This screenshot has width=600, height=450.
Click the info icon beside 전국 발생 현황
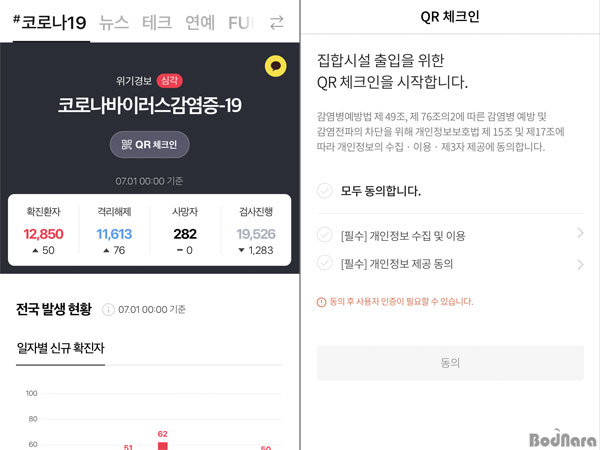coord(108,309)
